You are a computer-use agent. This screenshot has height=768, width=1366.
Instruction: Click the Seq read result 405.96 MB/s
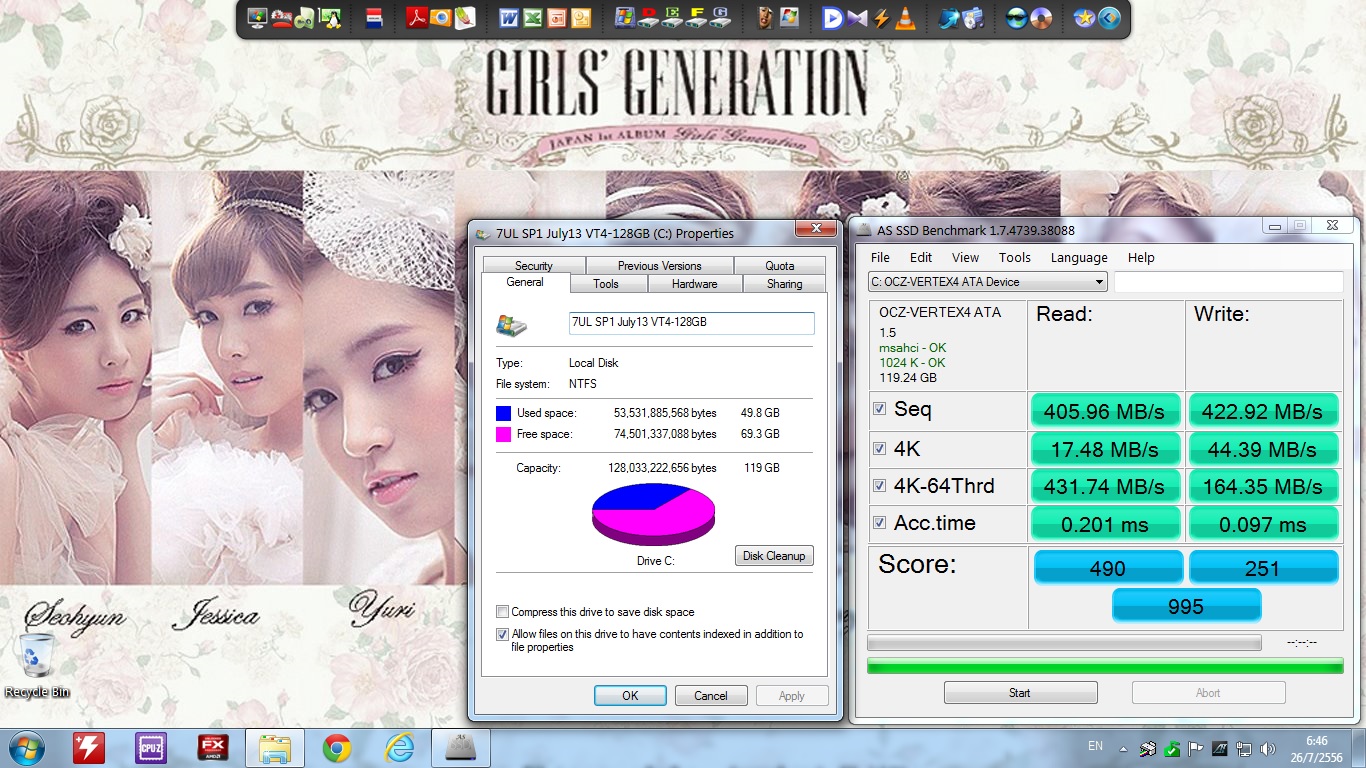click(1105, 411)
